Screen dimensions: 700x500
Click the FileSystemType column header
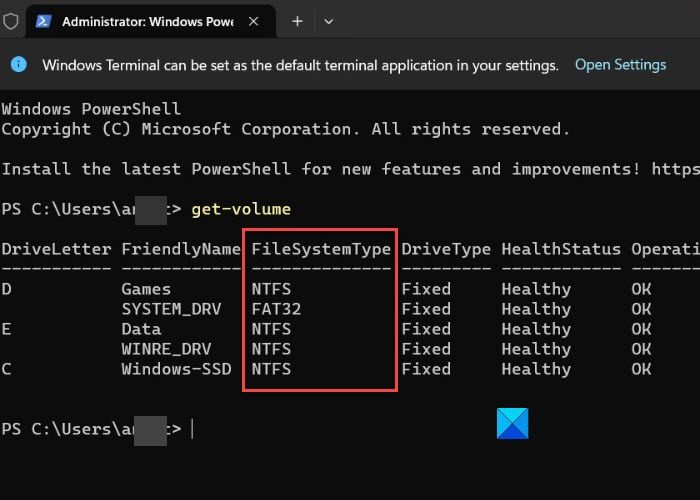click(321, 249)
